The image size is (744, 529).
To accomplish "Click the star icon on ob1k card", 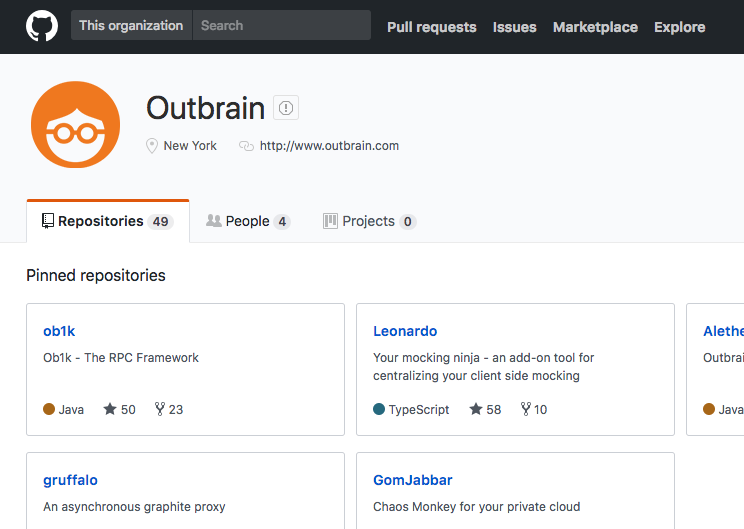I will pyautogui.click(x=110, y=409).
